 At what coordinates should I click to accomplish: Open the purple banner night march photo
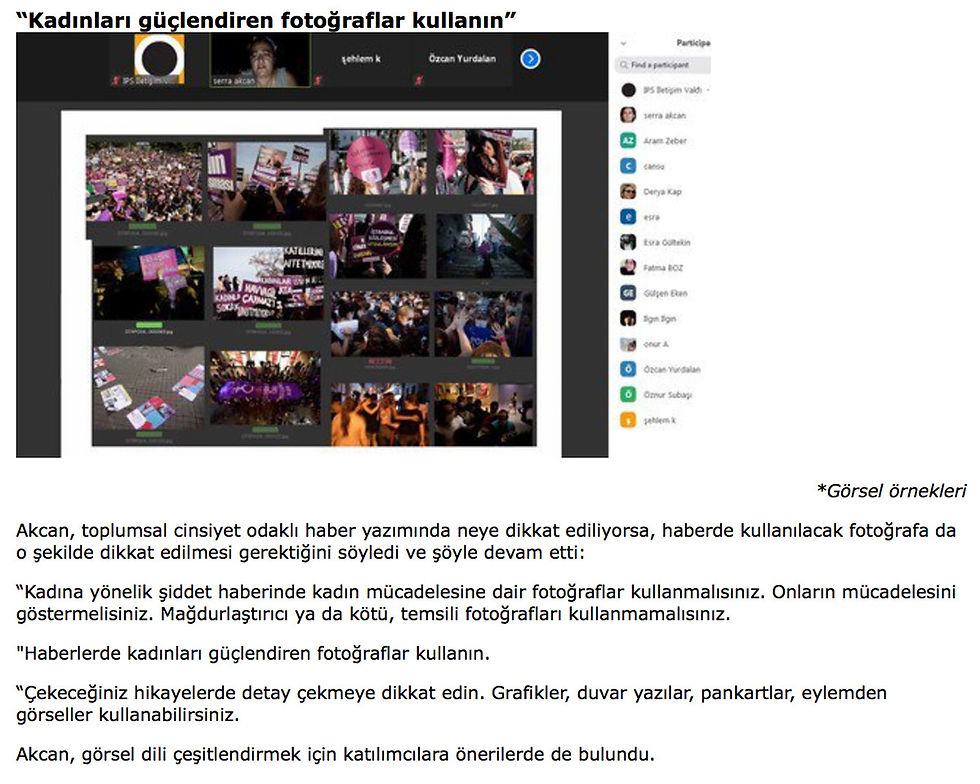pos(265,388)
